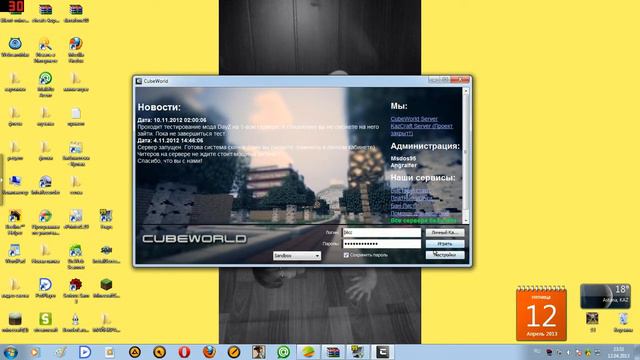
Task: Focus the Пароль password input field
Action: [x=382, y=244]
